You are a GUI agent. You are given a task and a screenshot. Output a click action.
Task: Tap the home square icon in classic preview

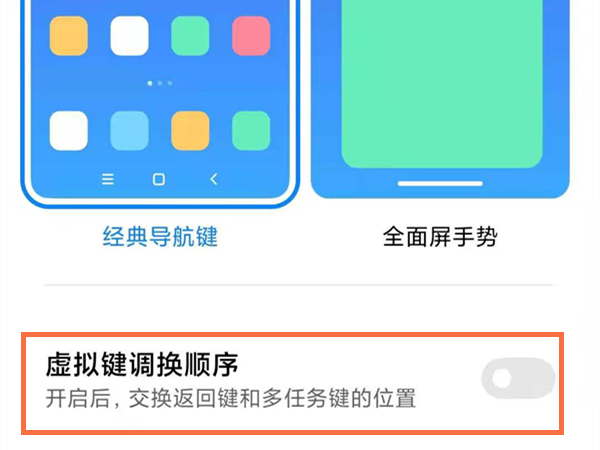(159, 179)
